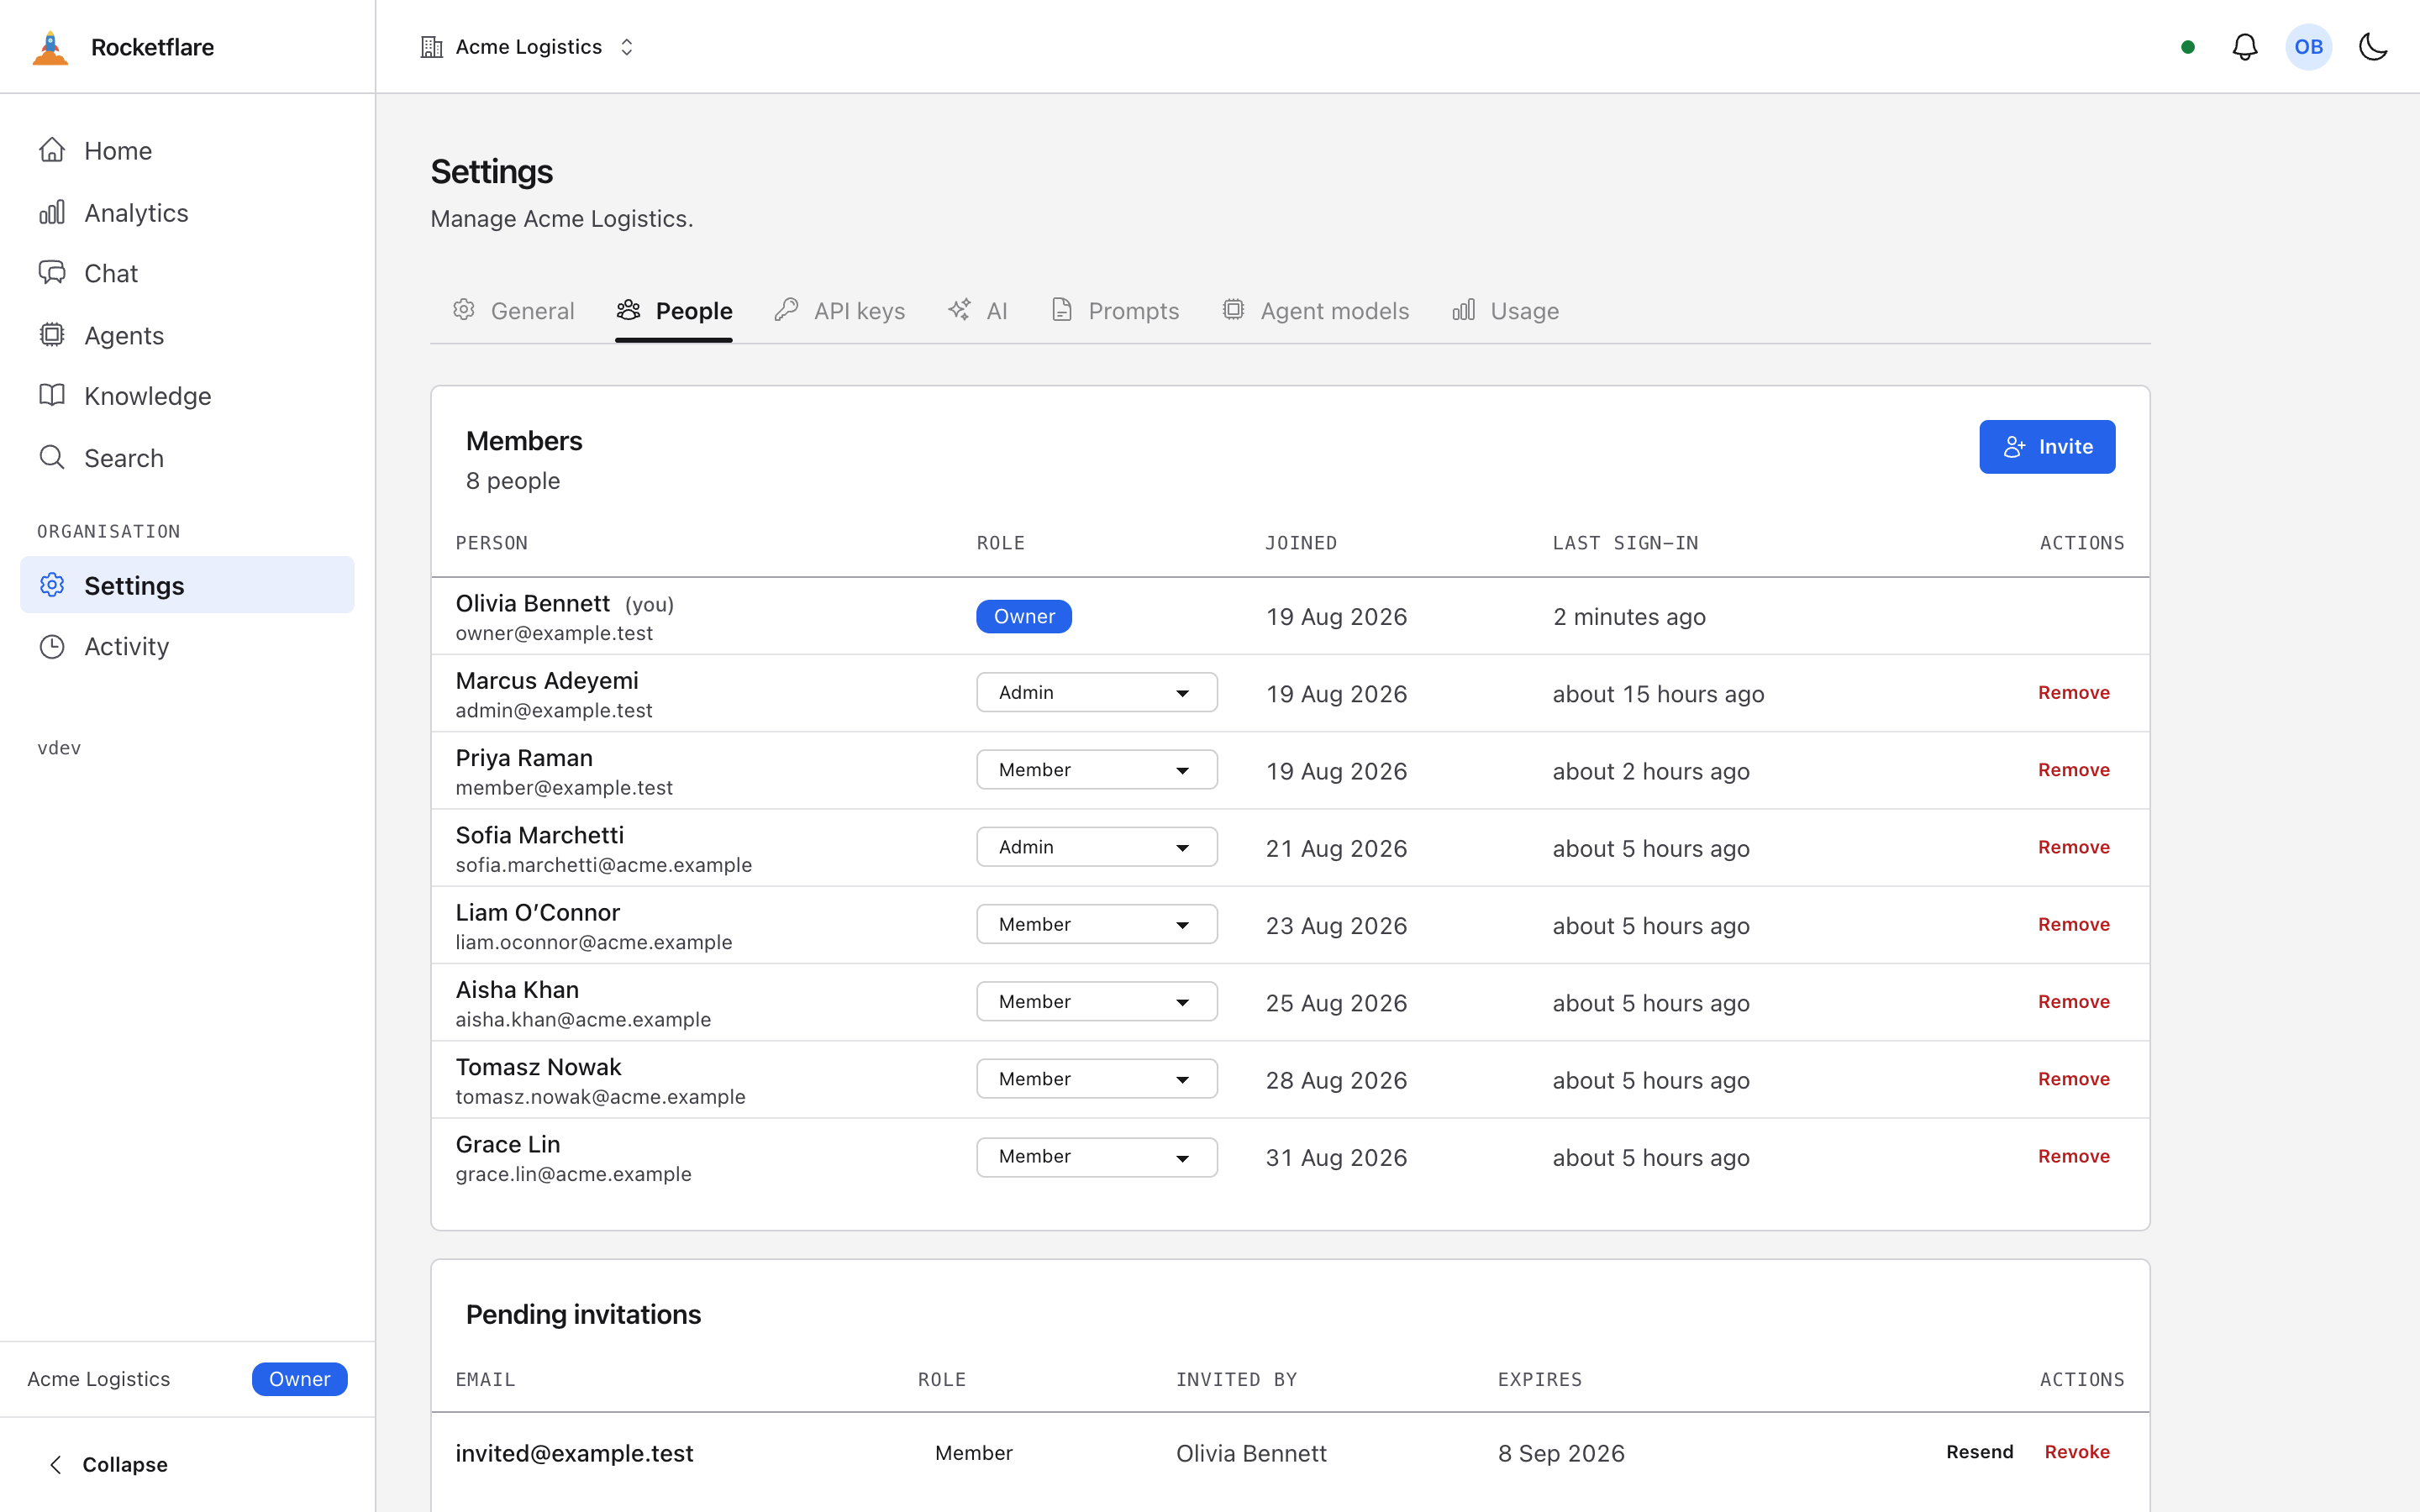Click the Activity clock icon
Viewport: 2420px width, 1512px height.
pyautogui.click(x=52, y=646)
